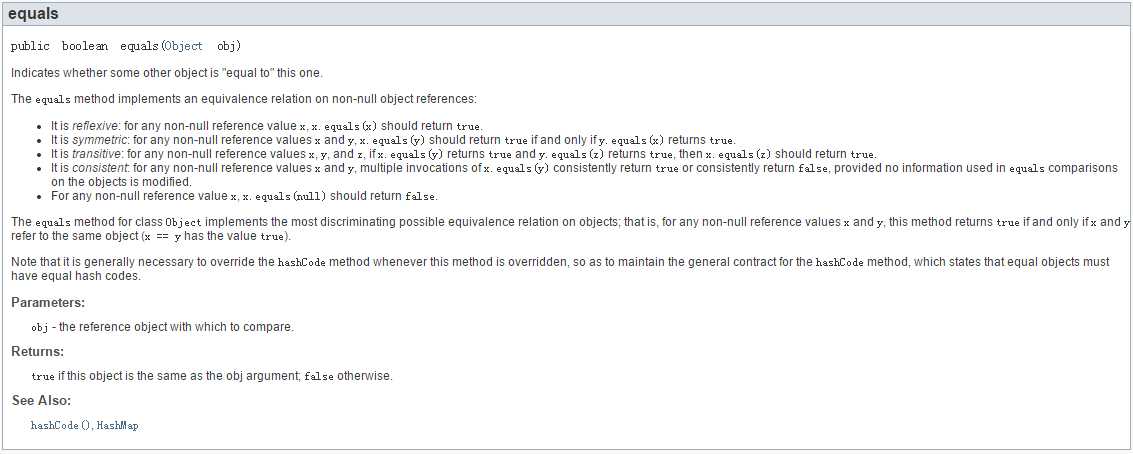Click the "Returns:" label
The height and width of the screenshot is (454, 1133).
38,351
